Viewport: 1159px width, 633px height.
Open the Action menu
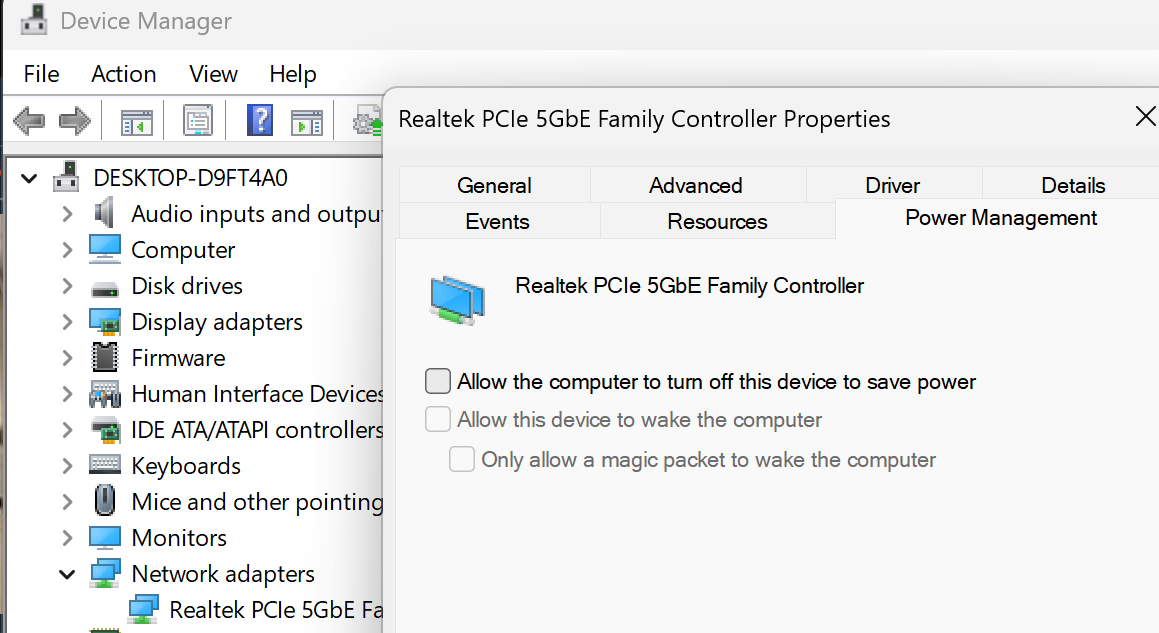123,74
